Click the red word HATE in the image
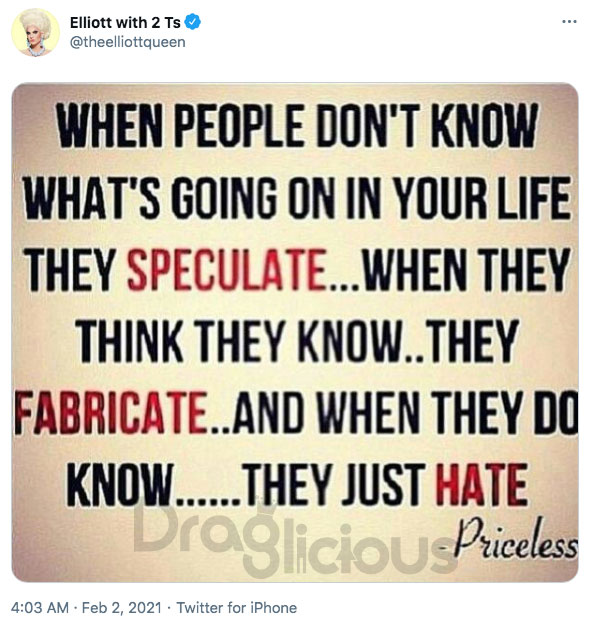Screen dimensions: 591x628 (481, 484)
